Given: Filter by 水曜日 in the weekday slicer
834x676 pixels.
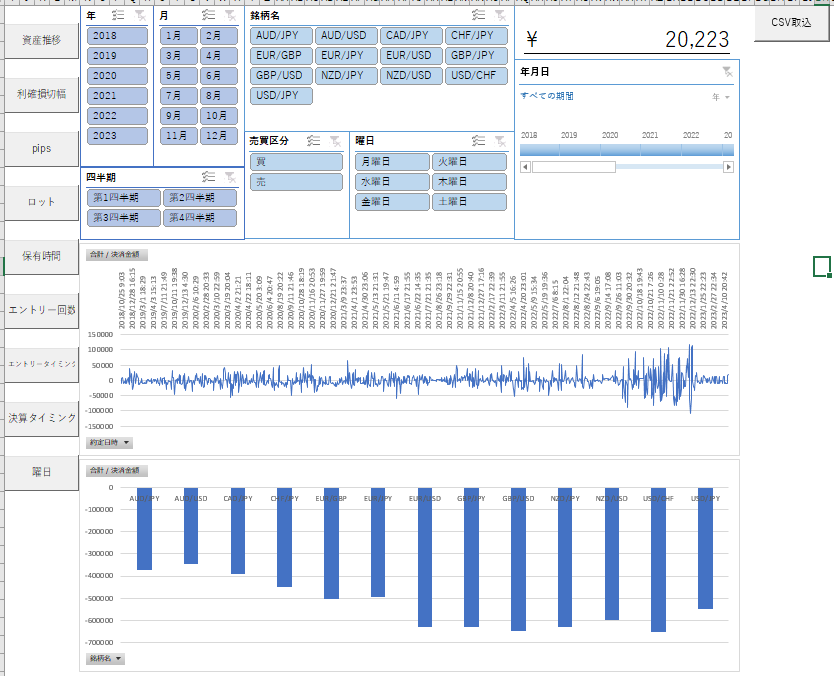Looking at the screenshot, I should 392,182.
